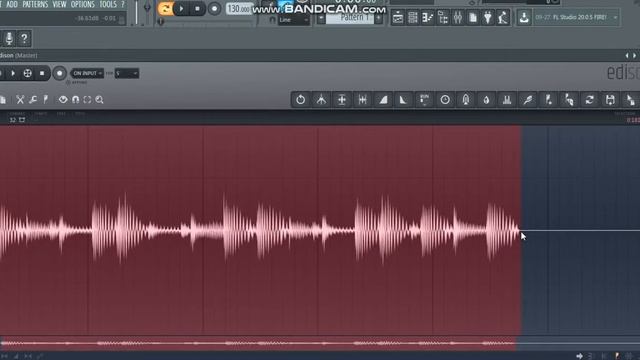Click Edison's send to channel icon
This screenshot has width=640, height=360.
click(x=569, y=100)
